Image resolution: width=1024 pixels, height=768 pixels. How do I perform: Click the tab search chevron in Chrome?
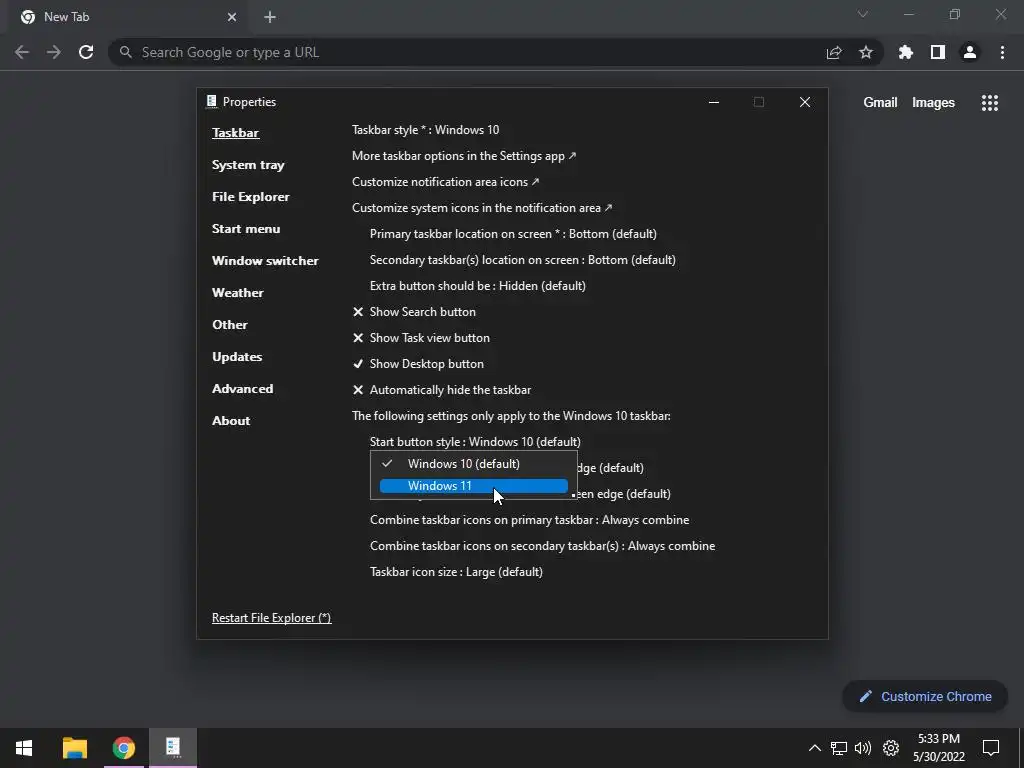coord(863,14)
